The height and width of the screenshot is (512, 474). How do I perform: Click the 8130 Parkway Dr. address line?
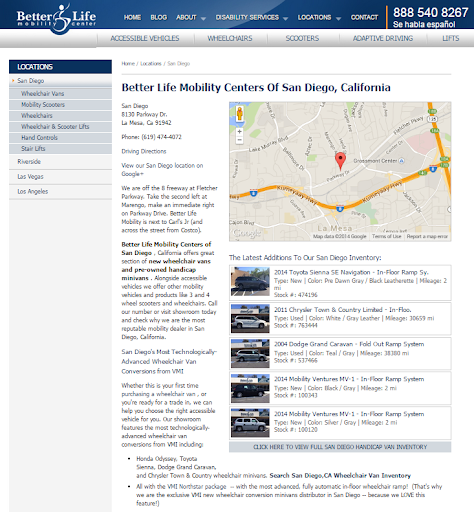[x=144, y=114]
